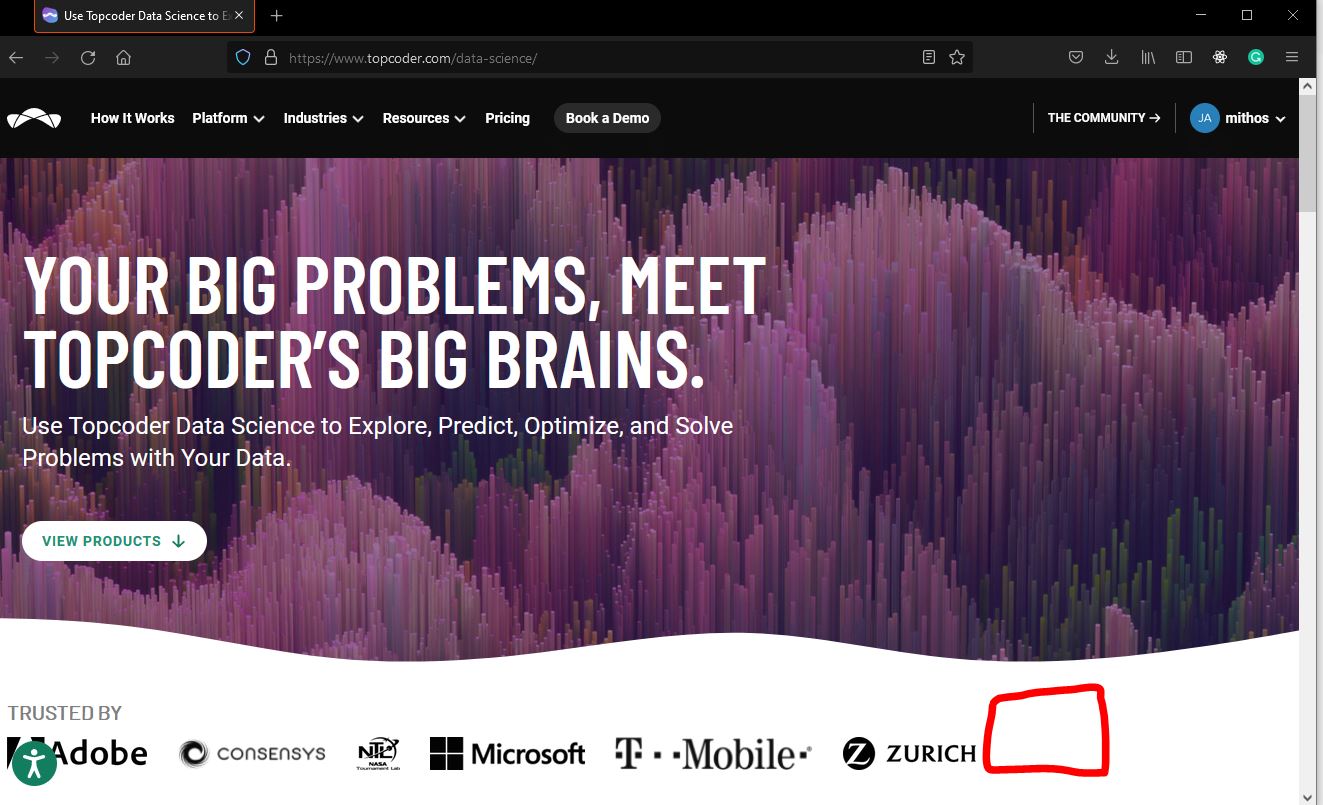Open the Pricing page
This screenshot has width=1323, height=805.
pos(507,118)
